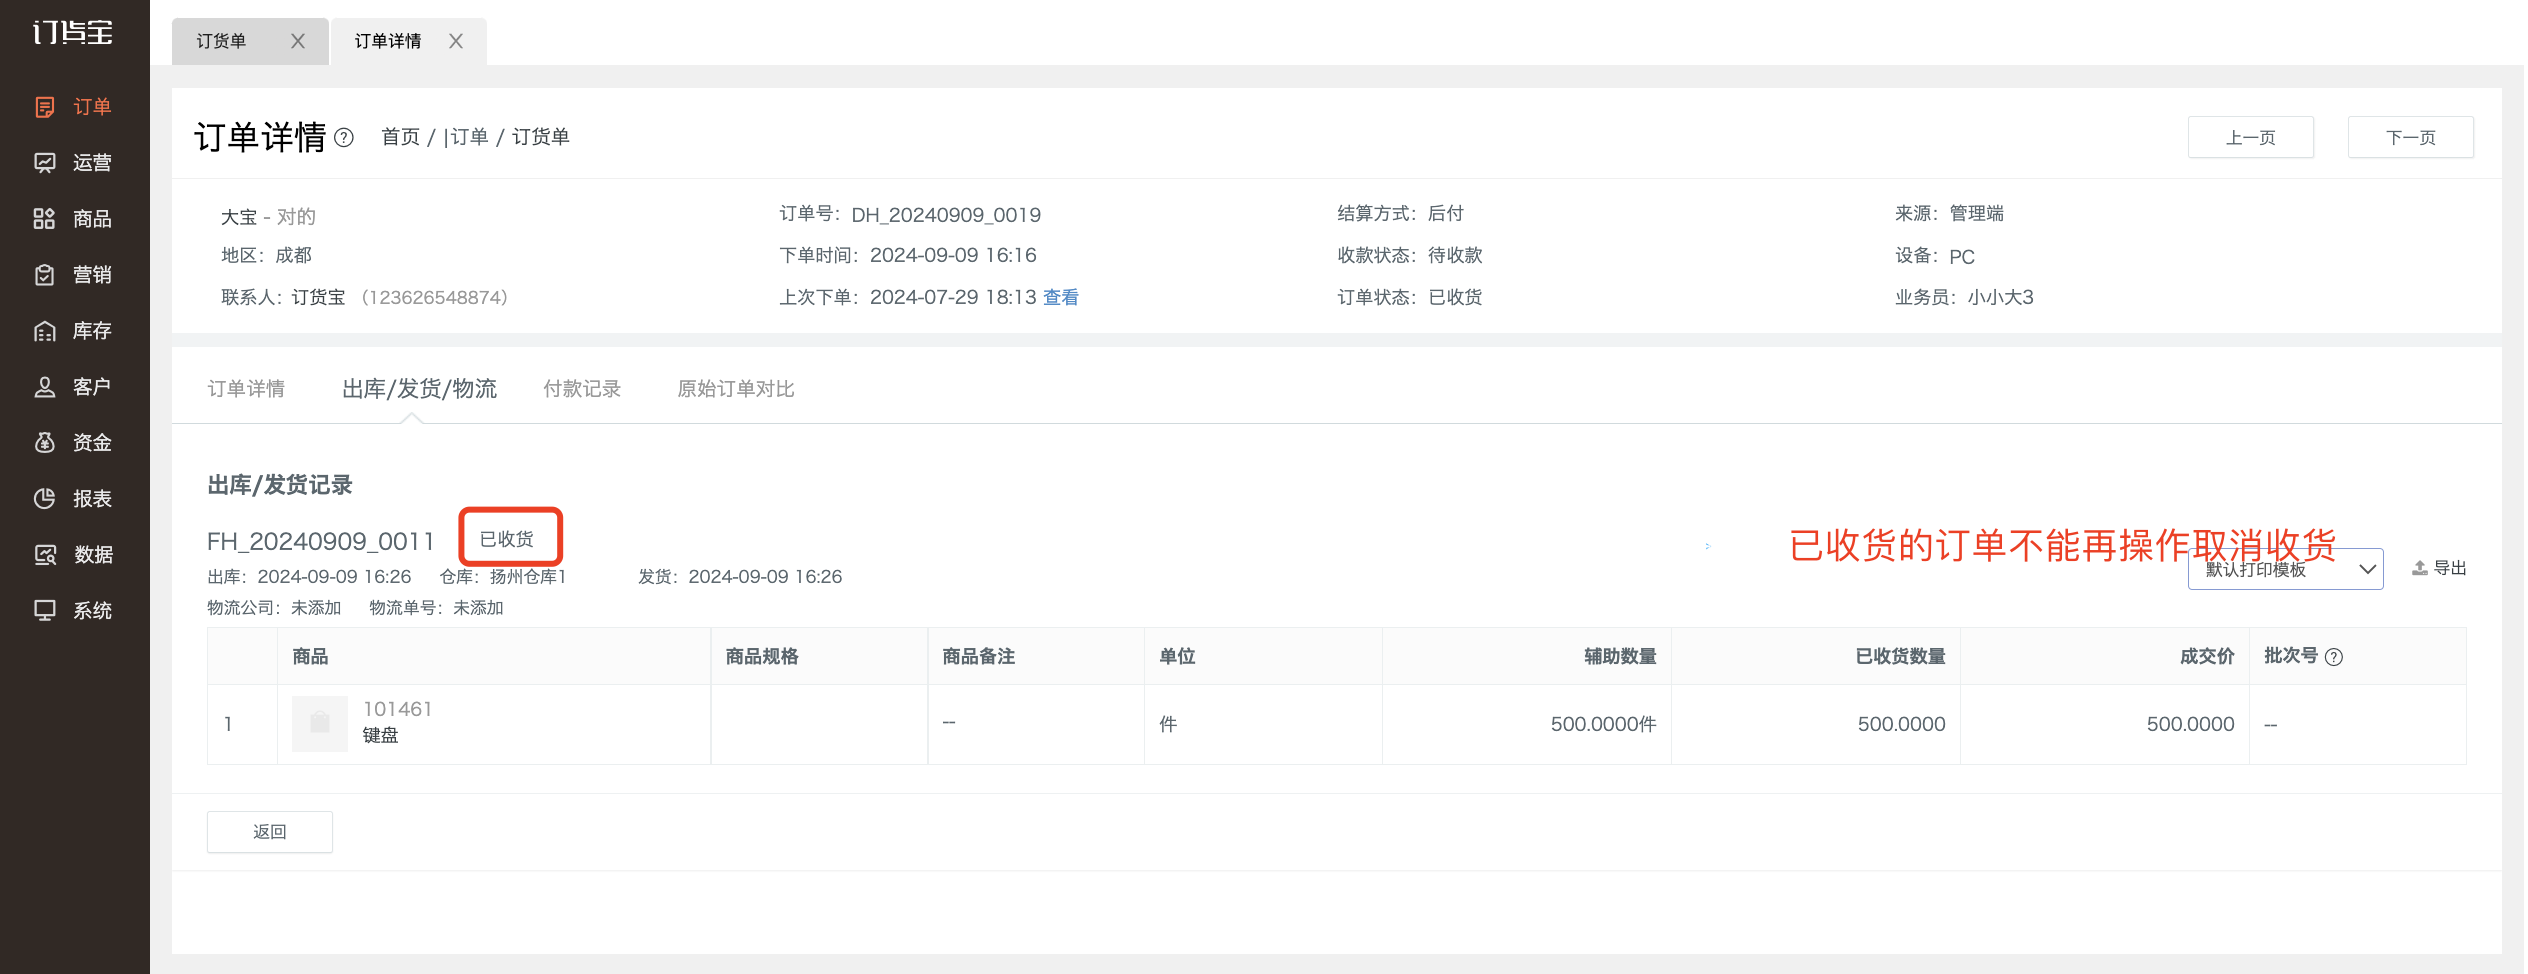Click the 扬州仓库1 warehouse text

click(x=528, y=577)
